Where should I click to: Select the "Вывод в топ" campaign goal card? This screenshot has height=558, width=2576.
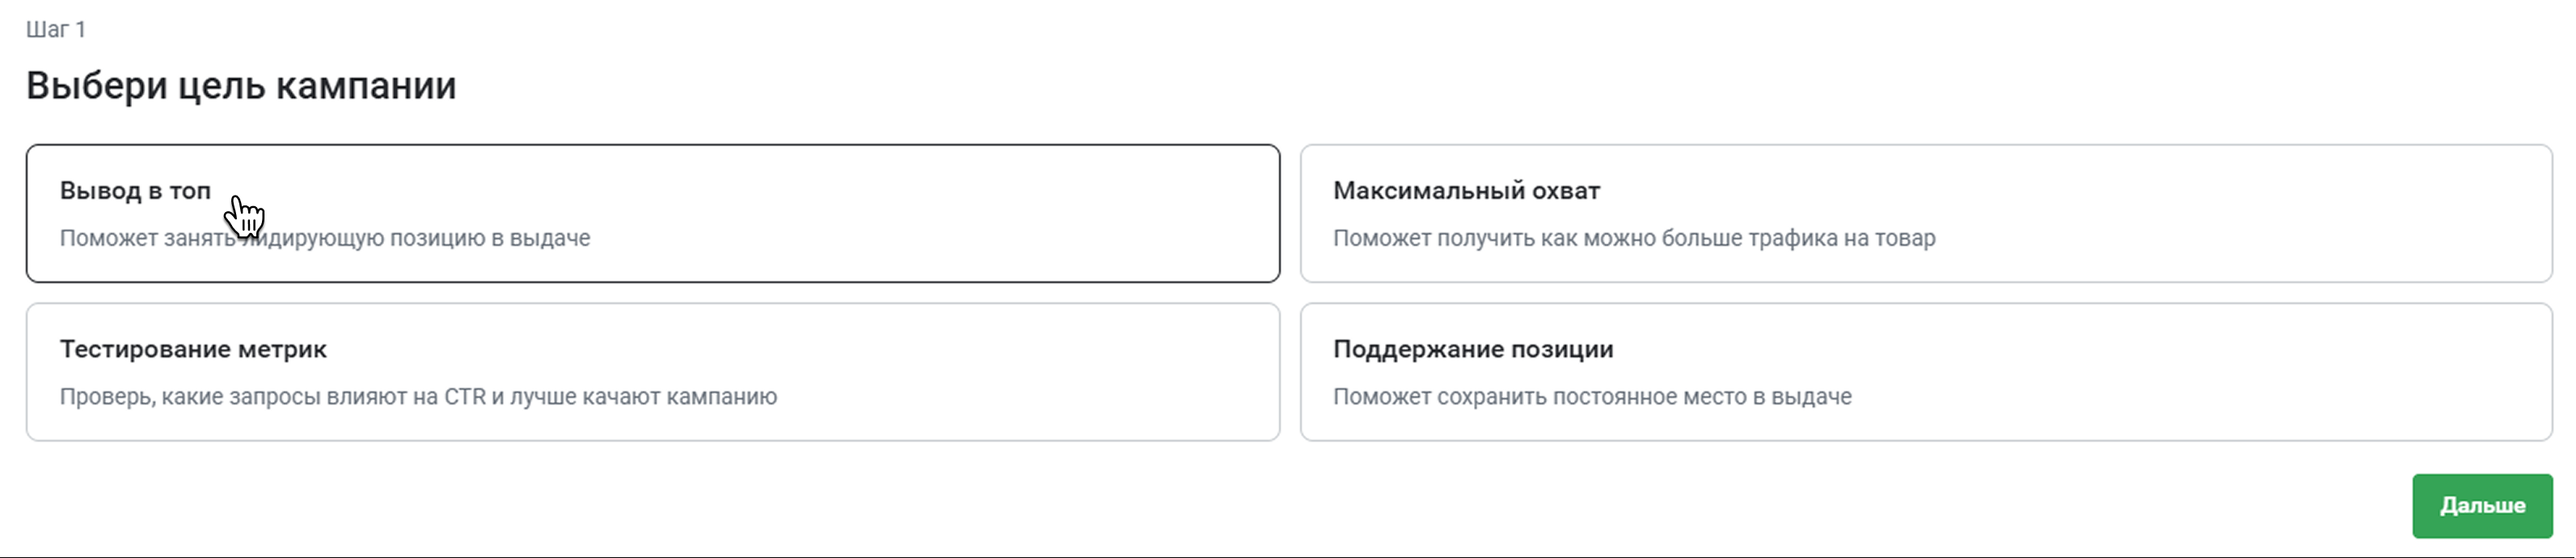[x=653, y=213]
